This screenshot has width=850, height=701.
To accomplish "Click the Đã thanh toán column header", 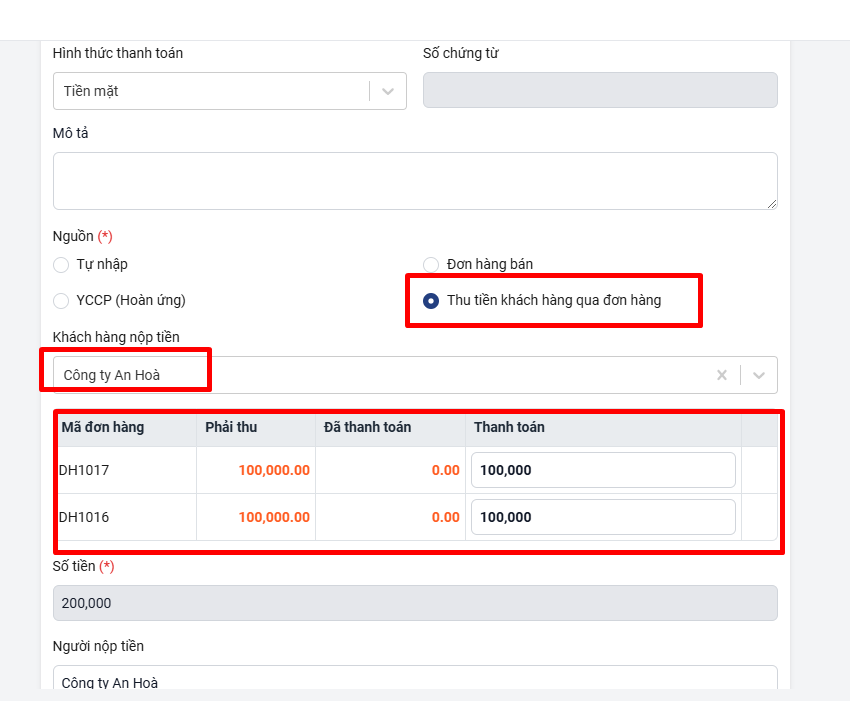I will point(367,427).
